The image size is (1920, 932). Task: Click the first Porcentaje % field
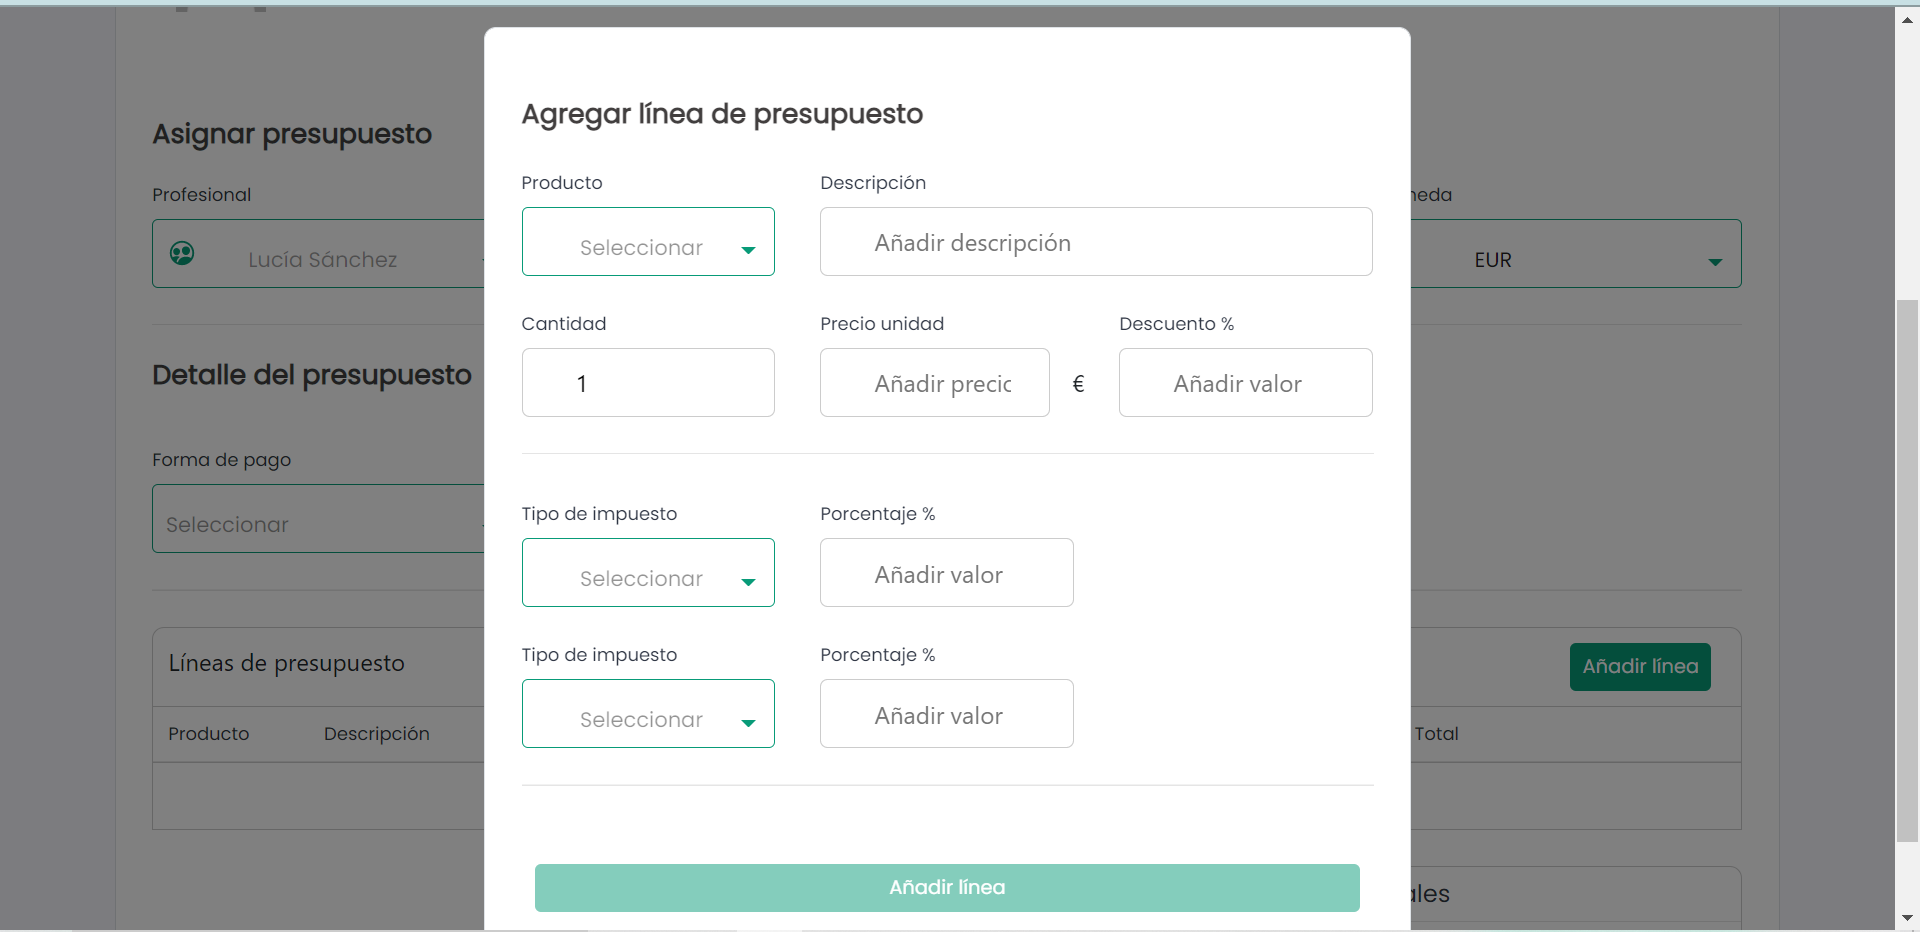click(947, 573)
